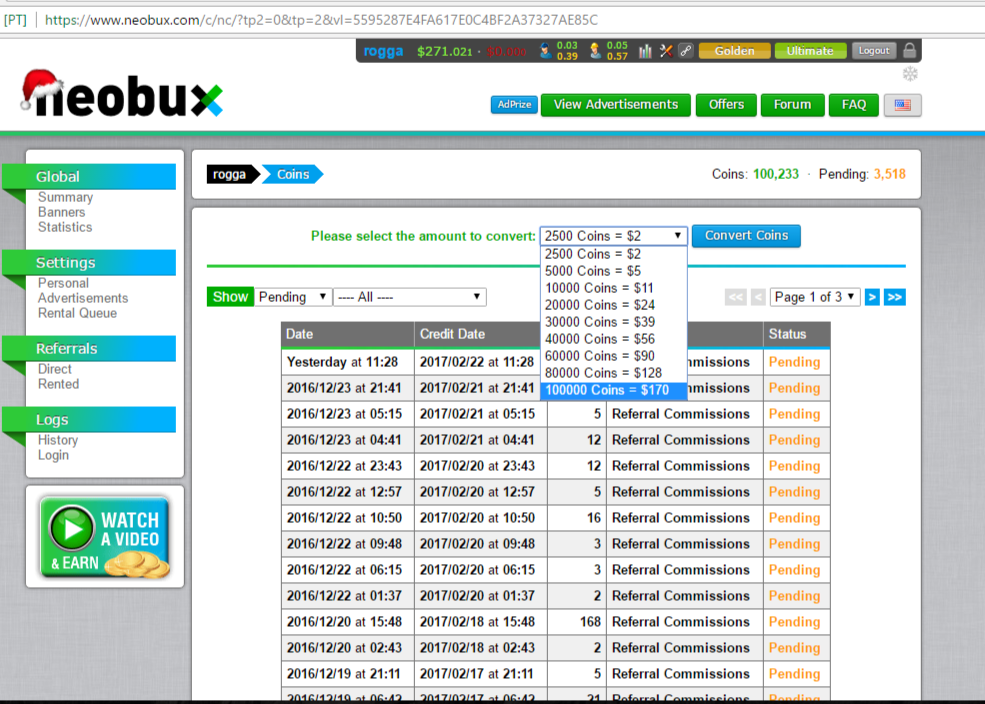Expand the '---- All ----' type dropdown

(409, 297)
